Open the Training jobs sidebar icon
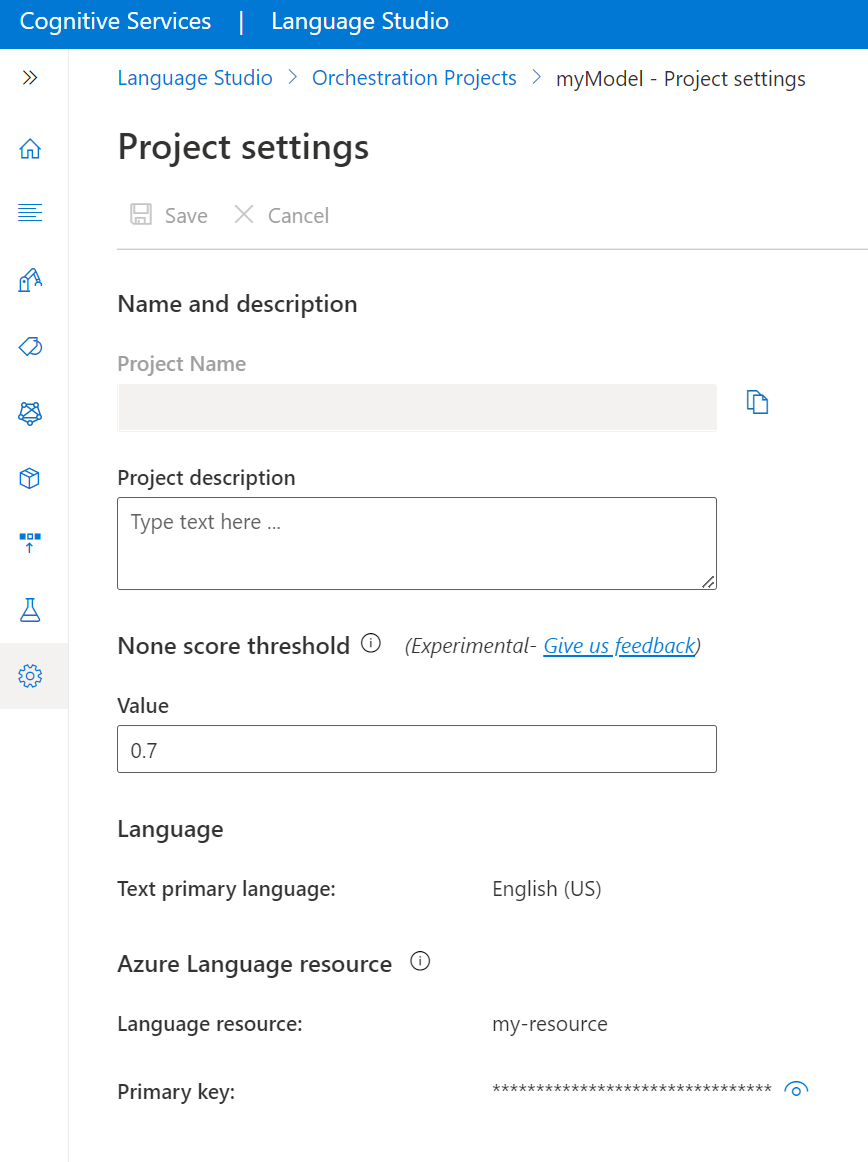 [x=30, y=280]
